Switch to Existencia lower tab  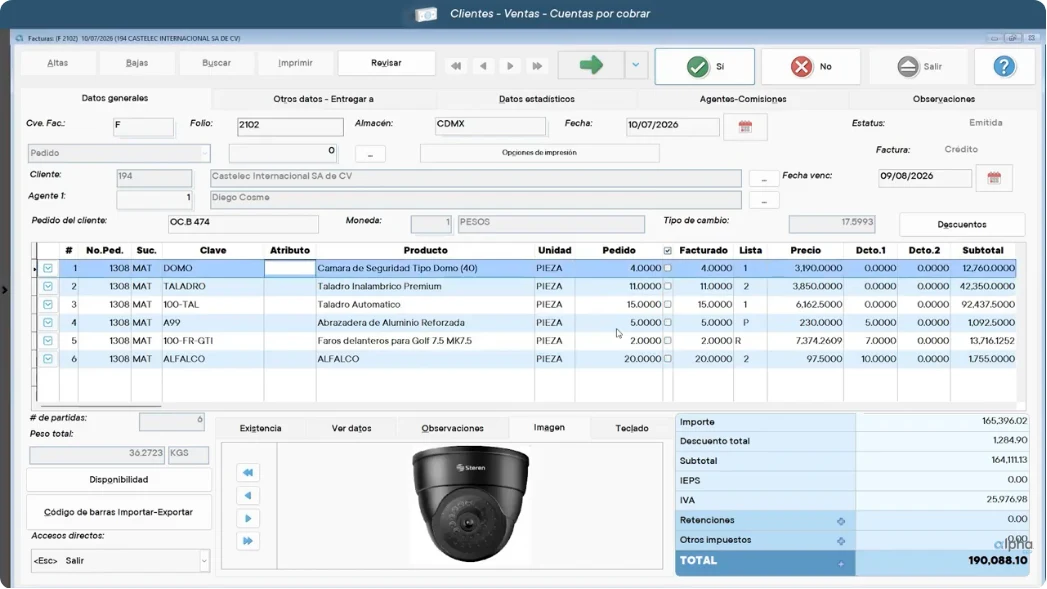click(x=260, y=428)
